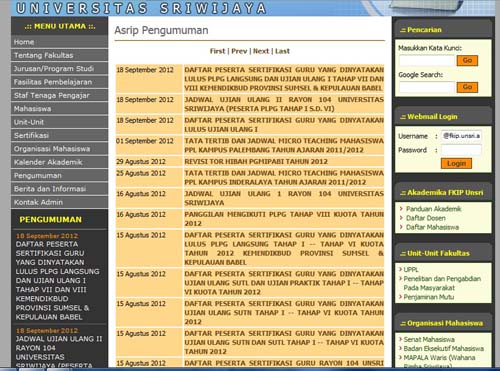Open the Badan Eksekutif Mahasiswa link
The height and width of the screenshot is (371, 500).
[x=443, y=349]
